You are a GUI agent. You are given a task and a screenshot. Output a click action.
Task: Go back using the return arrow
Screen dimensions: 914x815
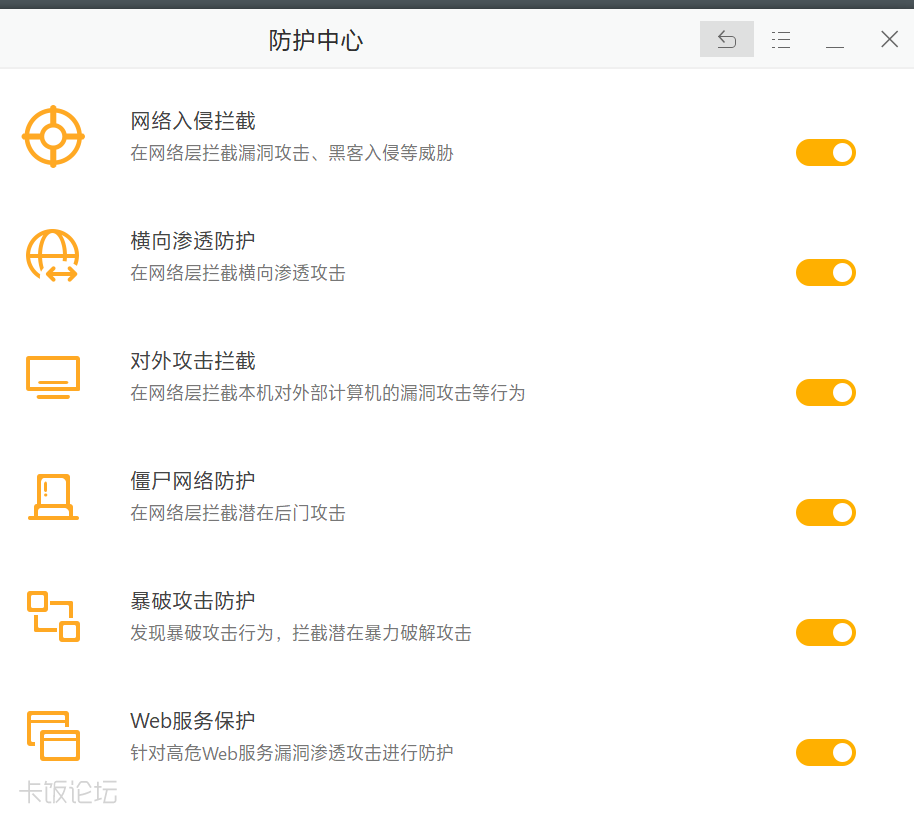(727, 40)
